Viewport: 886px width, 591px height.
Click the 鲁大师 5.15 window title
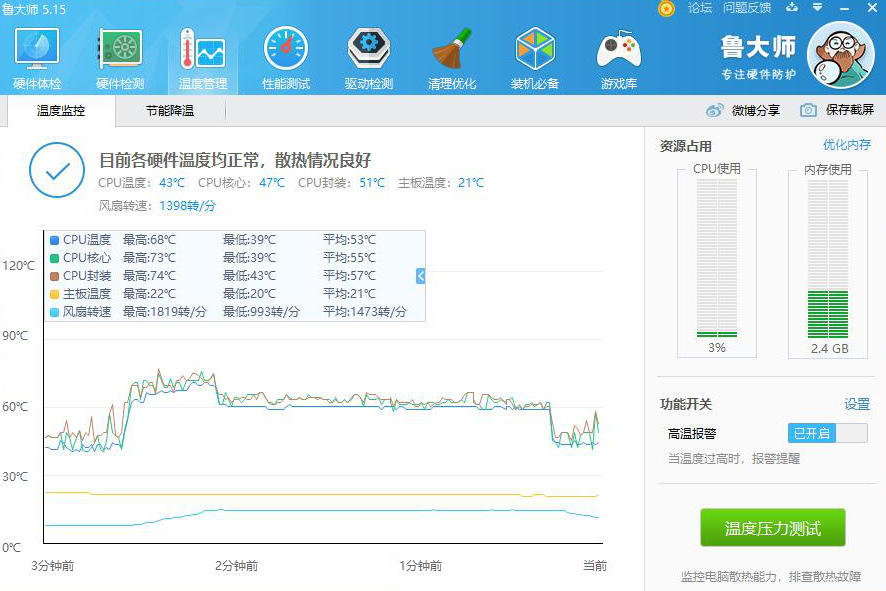click(x=34, y=10)
